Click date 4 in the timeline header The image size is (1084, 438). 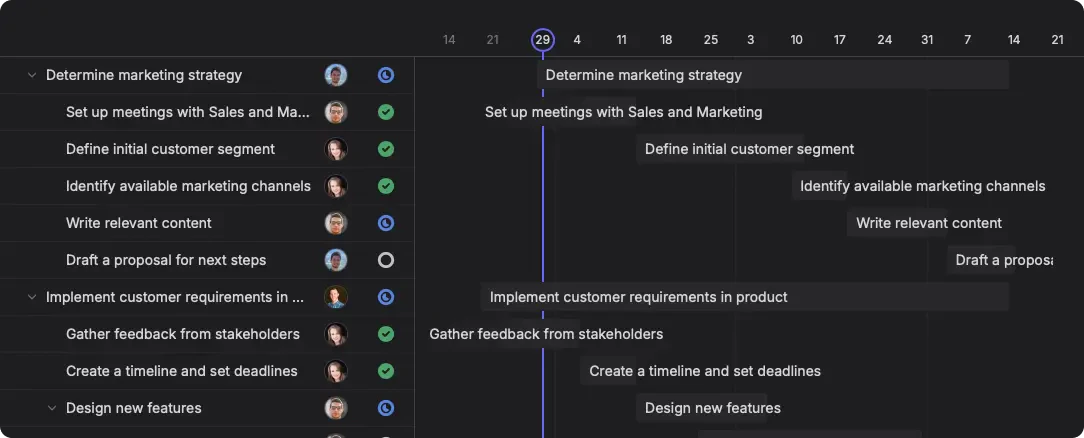[577, 40]
